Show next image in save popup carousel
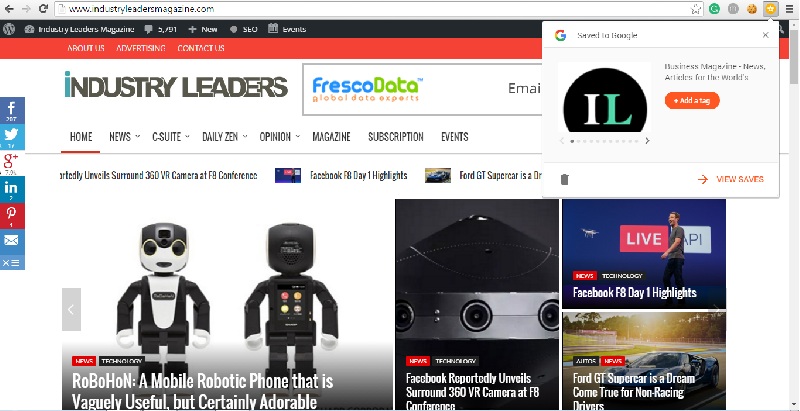 [x=647, y=141]
